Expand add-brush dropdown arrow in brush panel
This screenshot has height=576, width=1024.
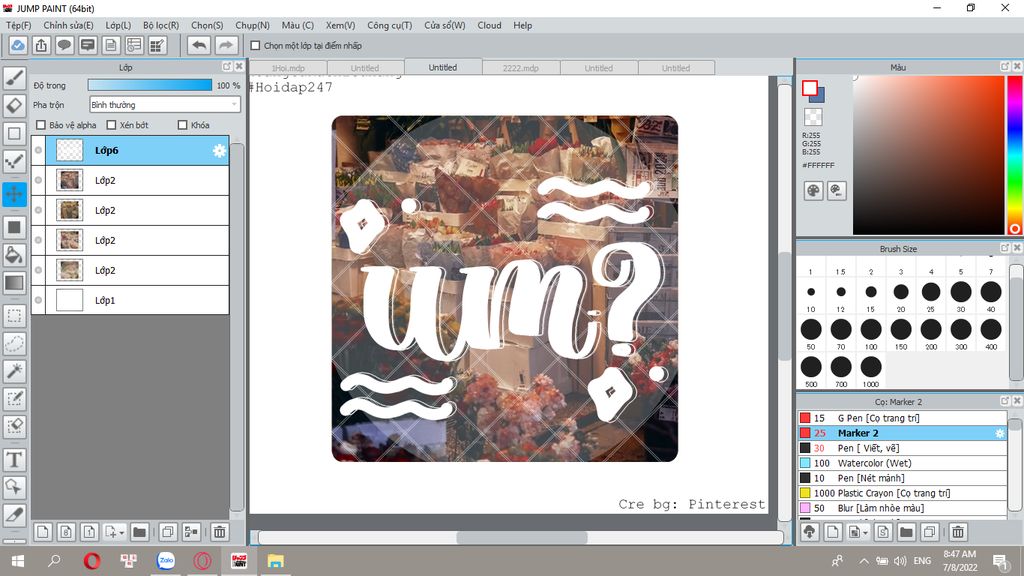click(865, 533)
